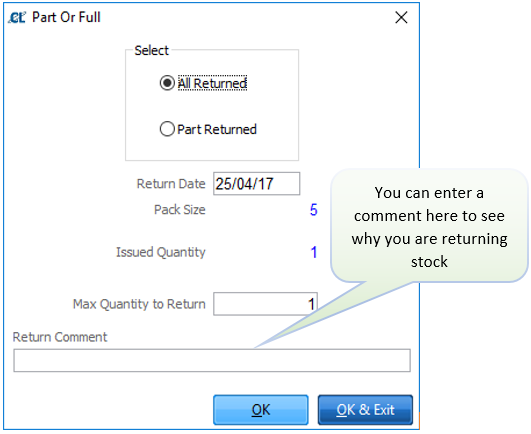The height and width of the screenshot is (434, 531).
Task: Close the Part Or Full dialog
Action: click(401, 17)
